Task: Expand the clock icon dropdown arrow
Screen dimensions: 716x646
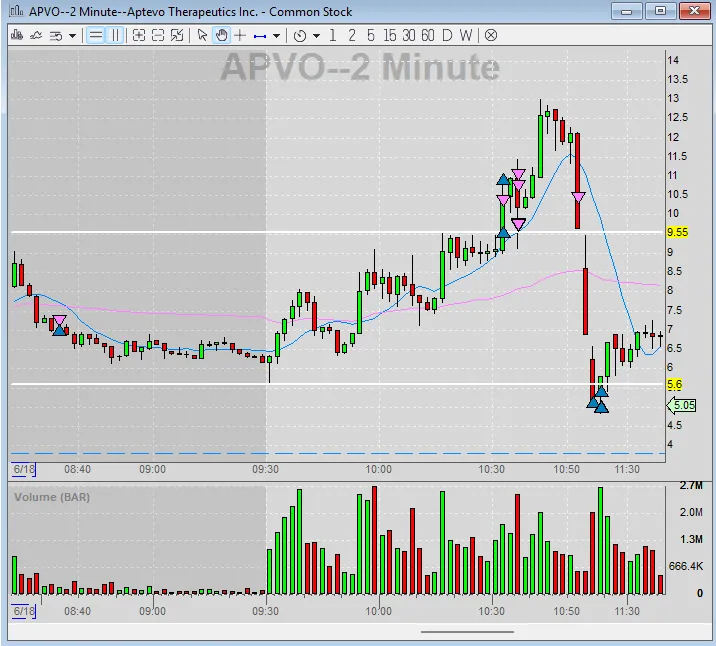Action: 316,36
